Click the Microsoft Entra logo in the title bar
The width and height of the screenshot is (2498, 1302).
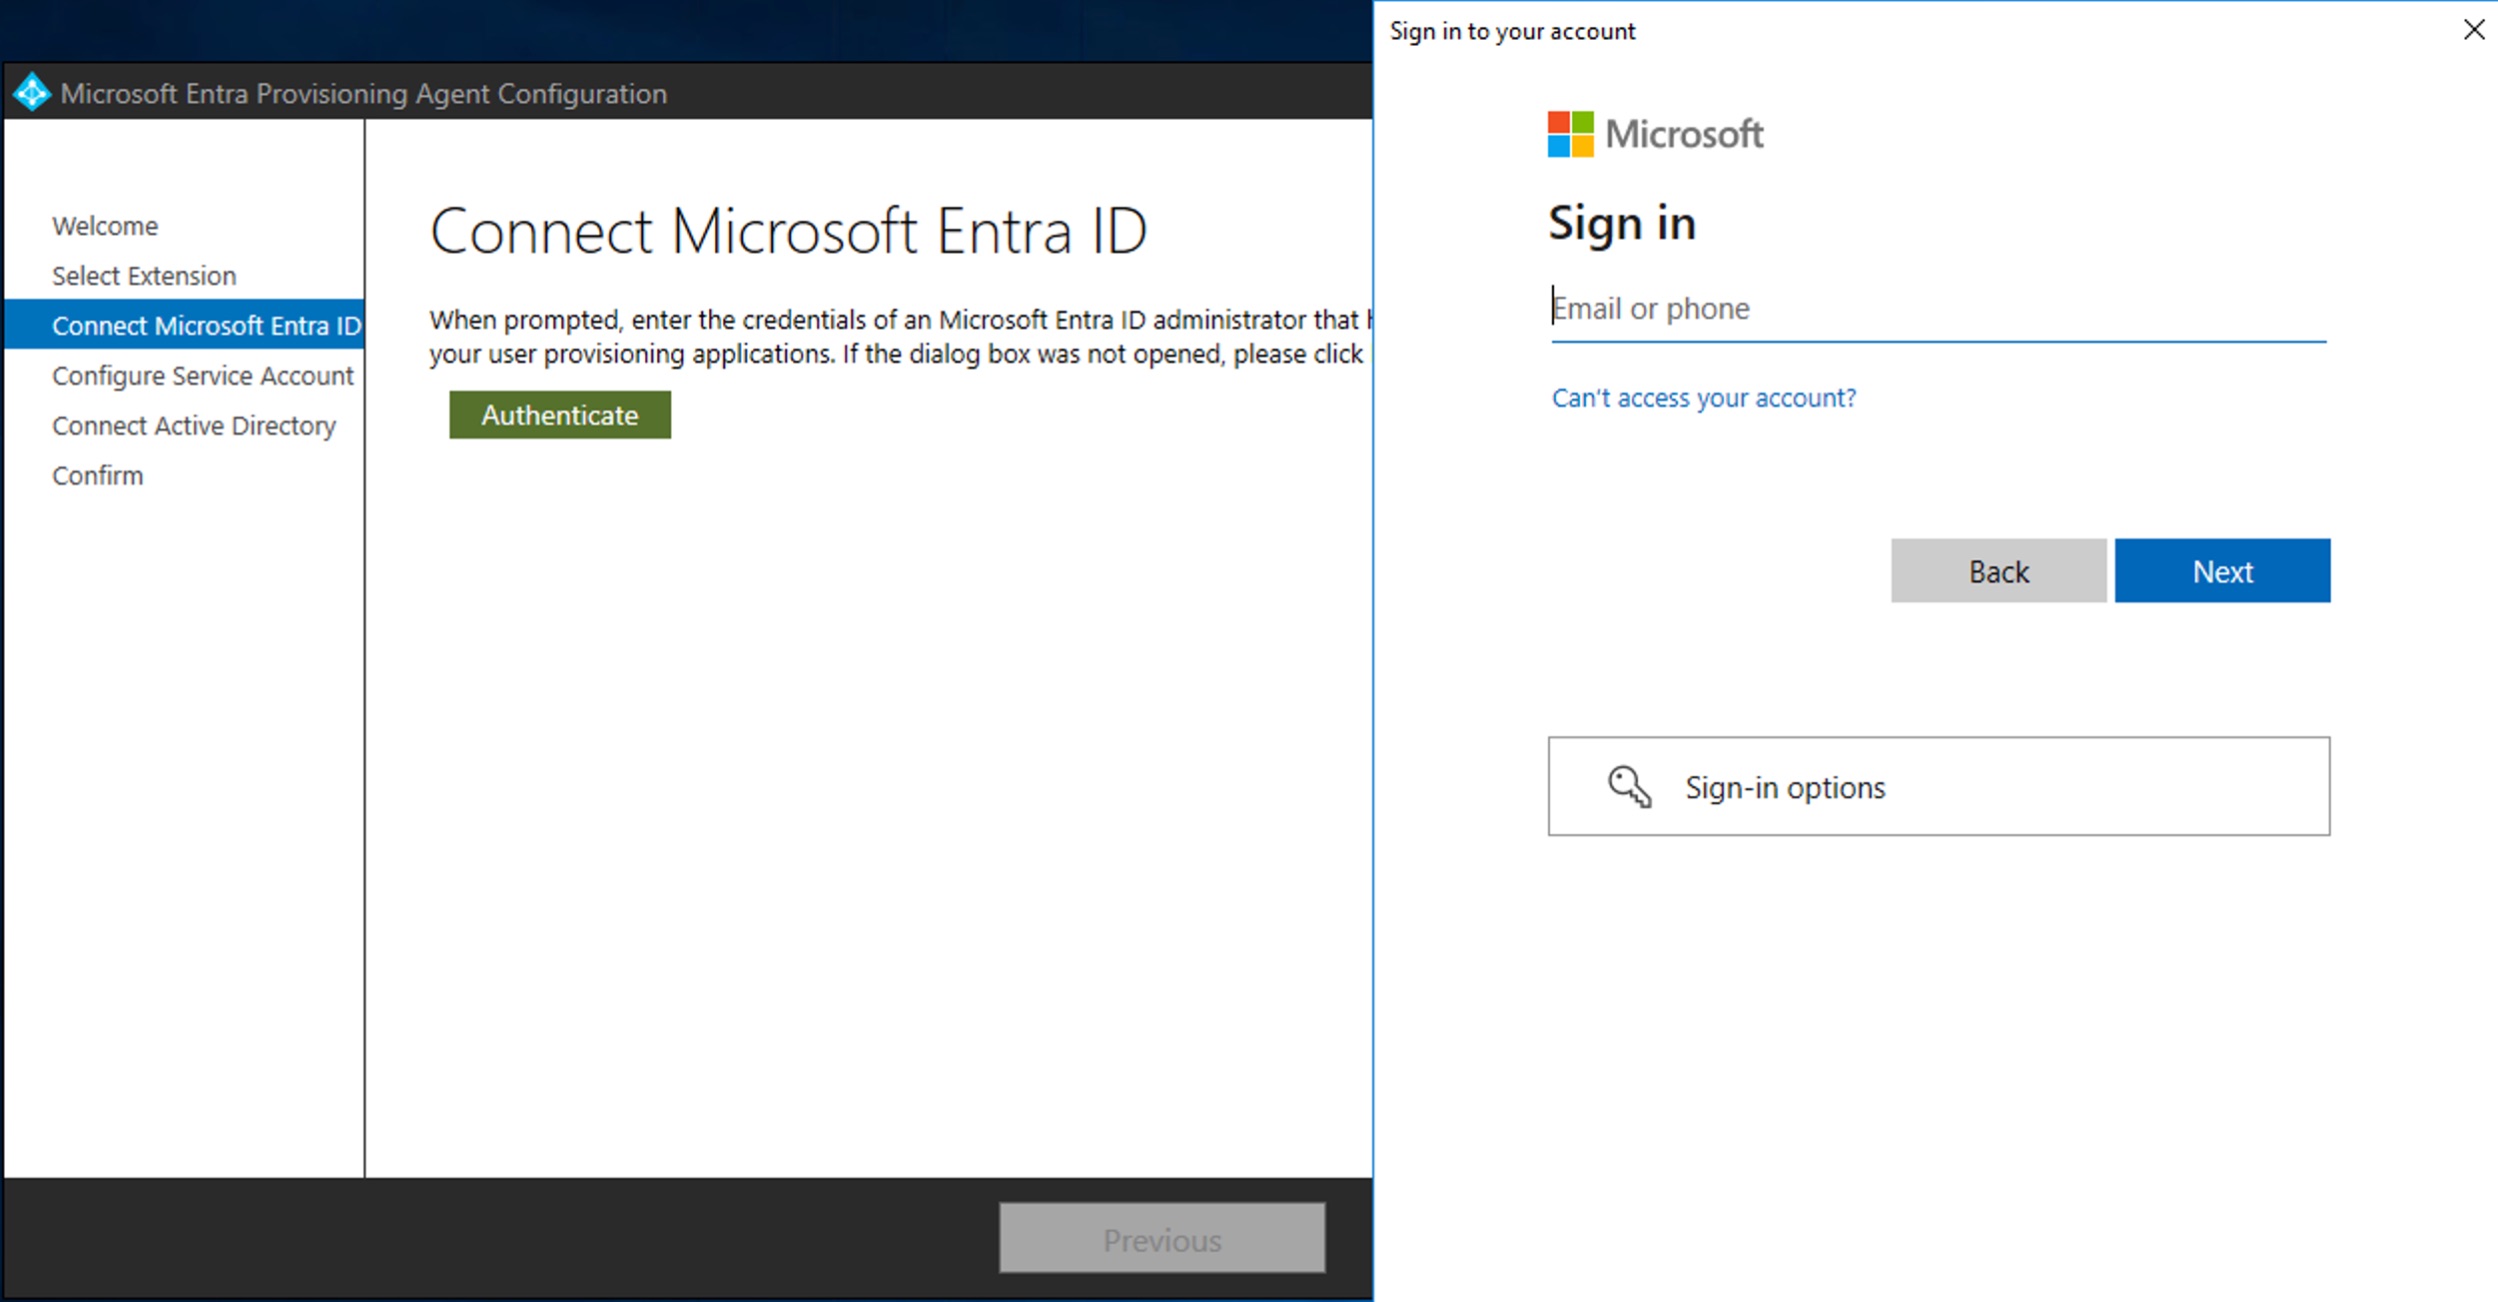pyautogui.click(x=32, y=92)
